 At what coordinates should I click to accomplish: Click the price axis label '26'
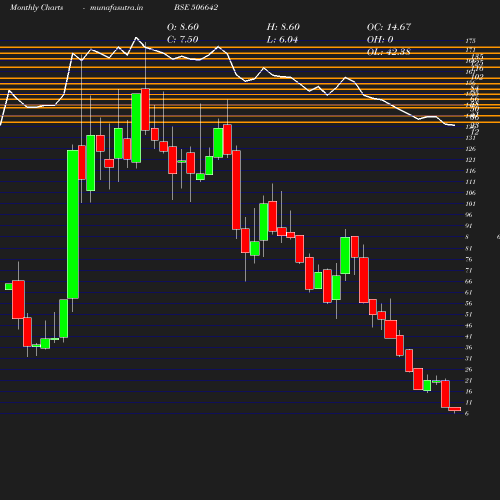tap(469, 369)
